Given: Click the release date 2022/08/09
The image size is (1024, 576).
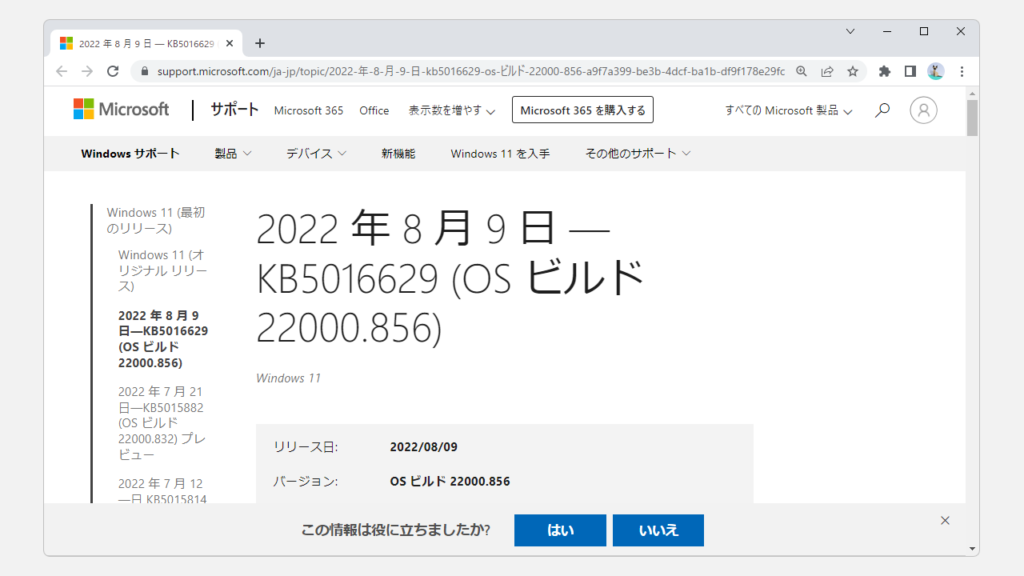Looking at the screenshot, I should point(423,447).
